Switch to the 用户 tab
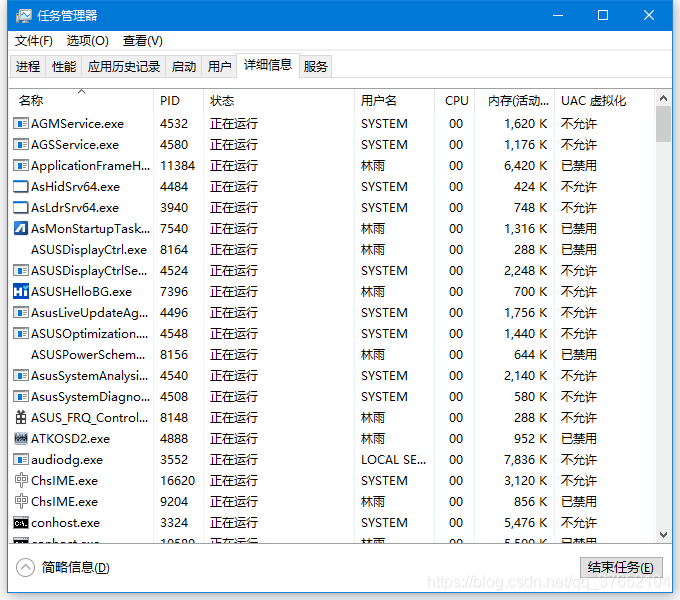680x600 pixels. [219, 67]
